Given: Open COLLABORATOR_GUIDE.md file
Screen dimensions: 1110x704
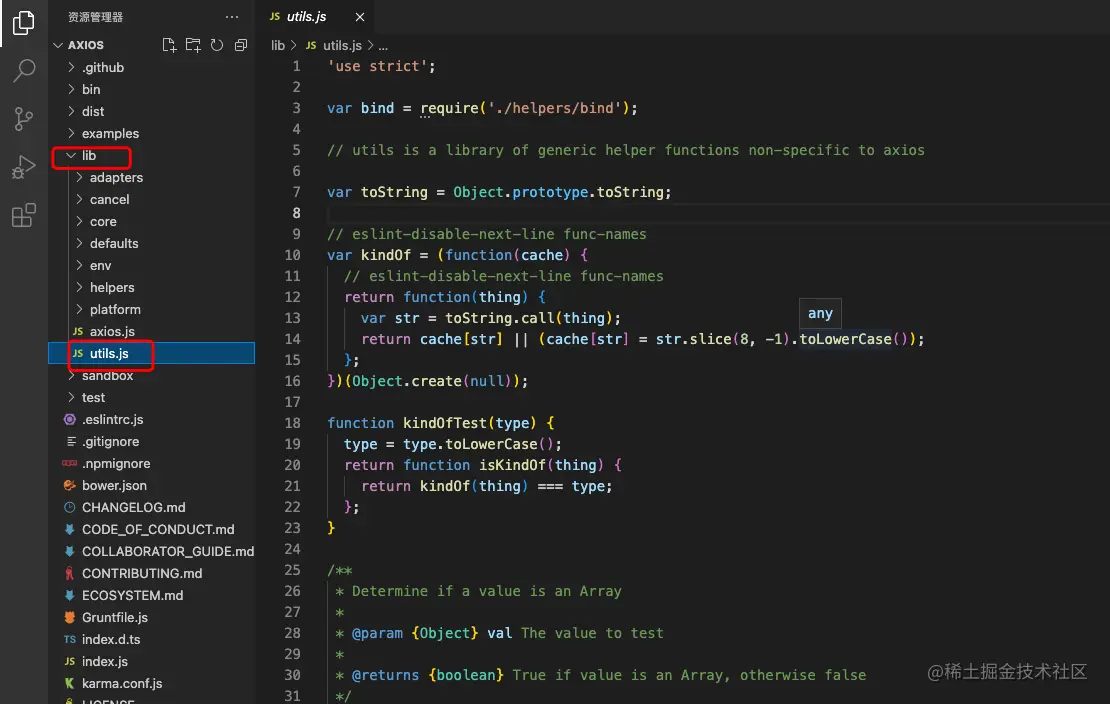Looking at the screenshot, I should 151,551.
